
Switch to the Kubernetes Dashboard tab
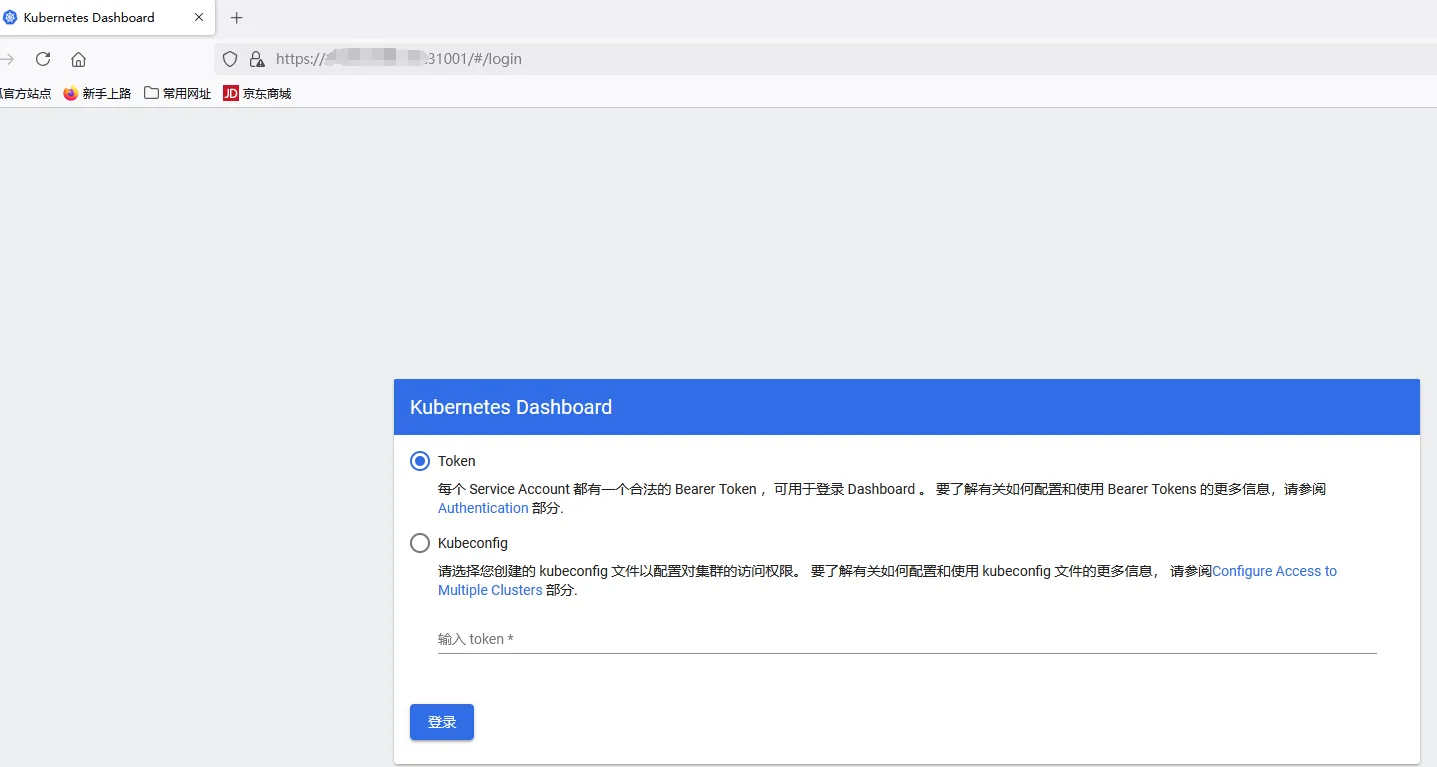tap(90, 18)
